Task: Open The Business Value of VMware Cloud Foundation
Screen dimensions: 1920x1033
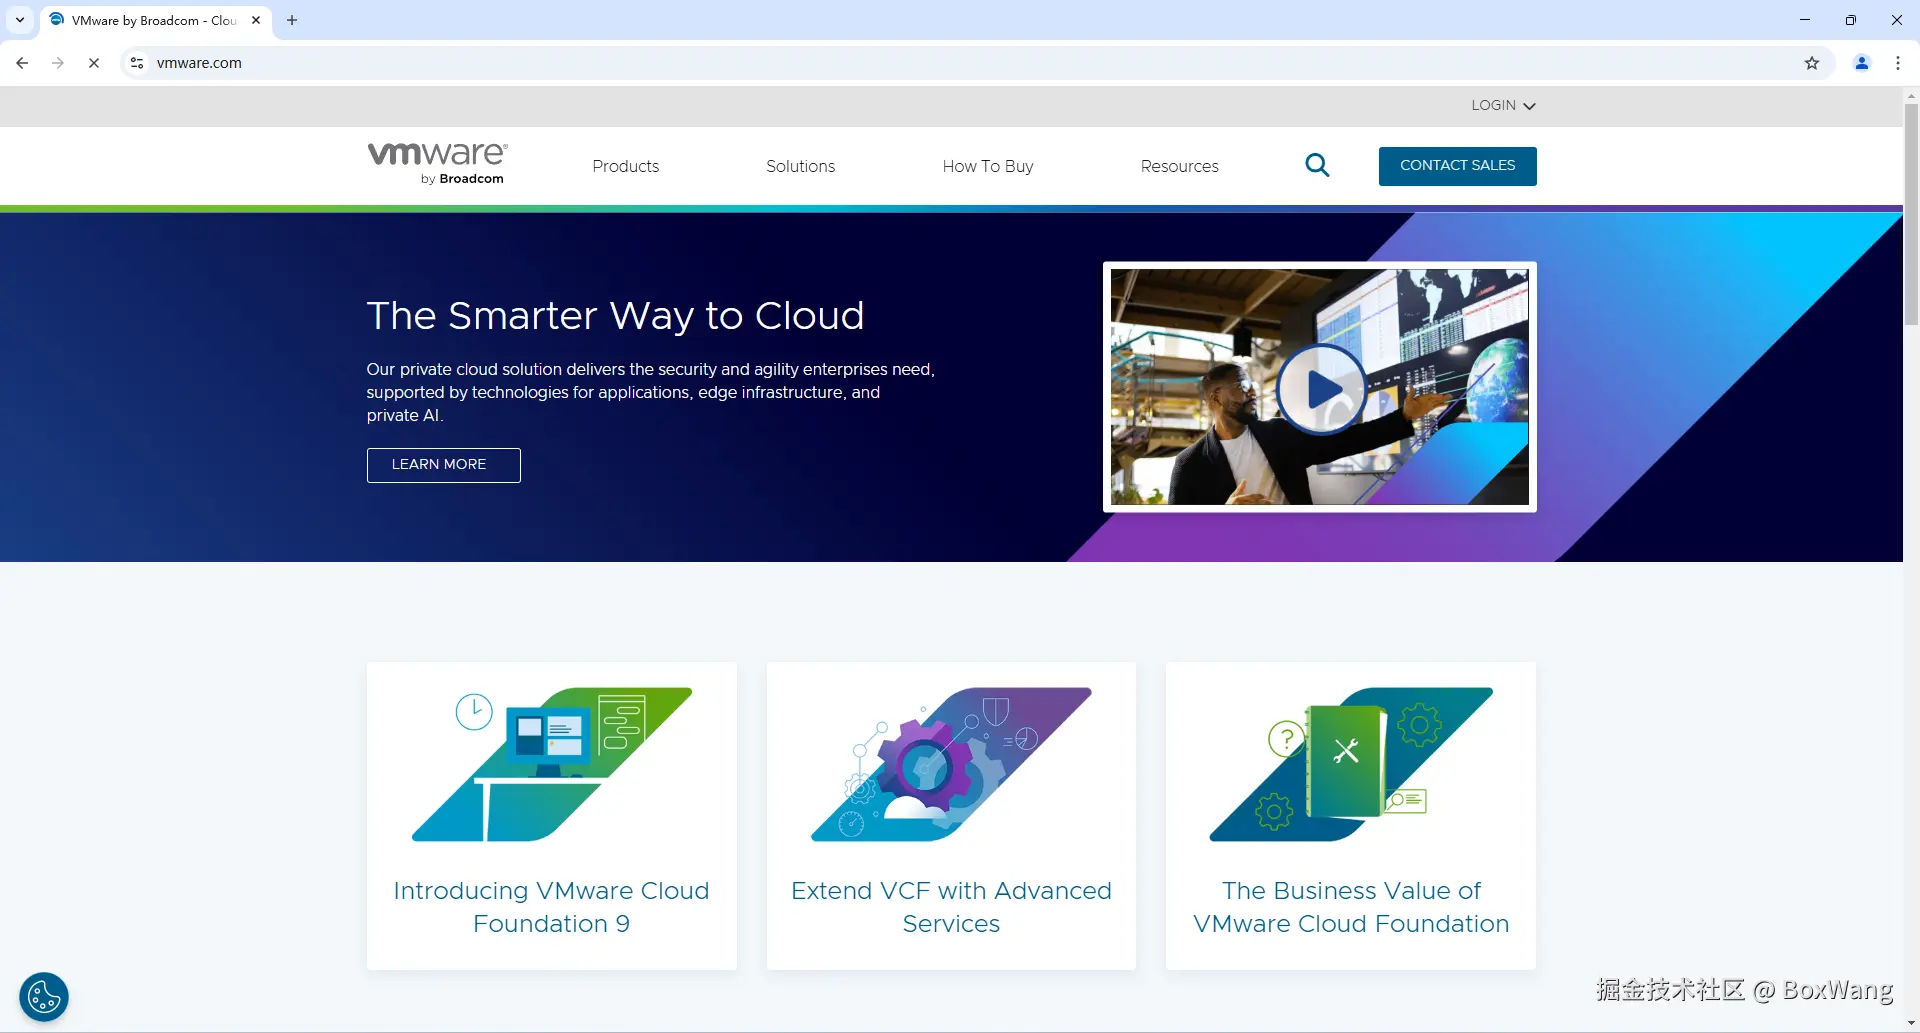Action: click(x=1351, y=907)
